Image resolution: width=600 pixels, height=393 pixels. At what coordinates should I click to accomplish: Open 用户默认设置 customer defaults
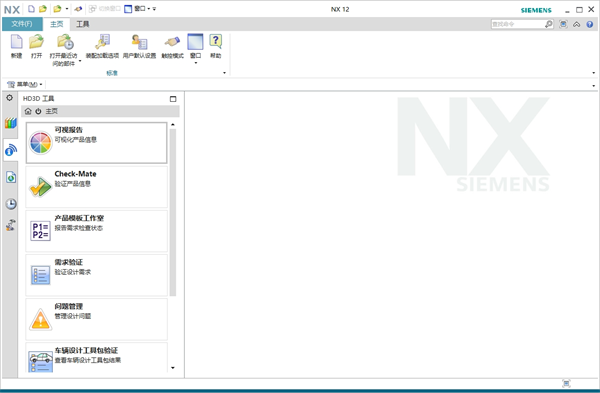point(140,46)
